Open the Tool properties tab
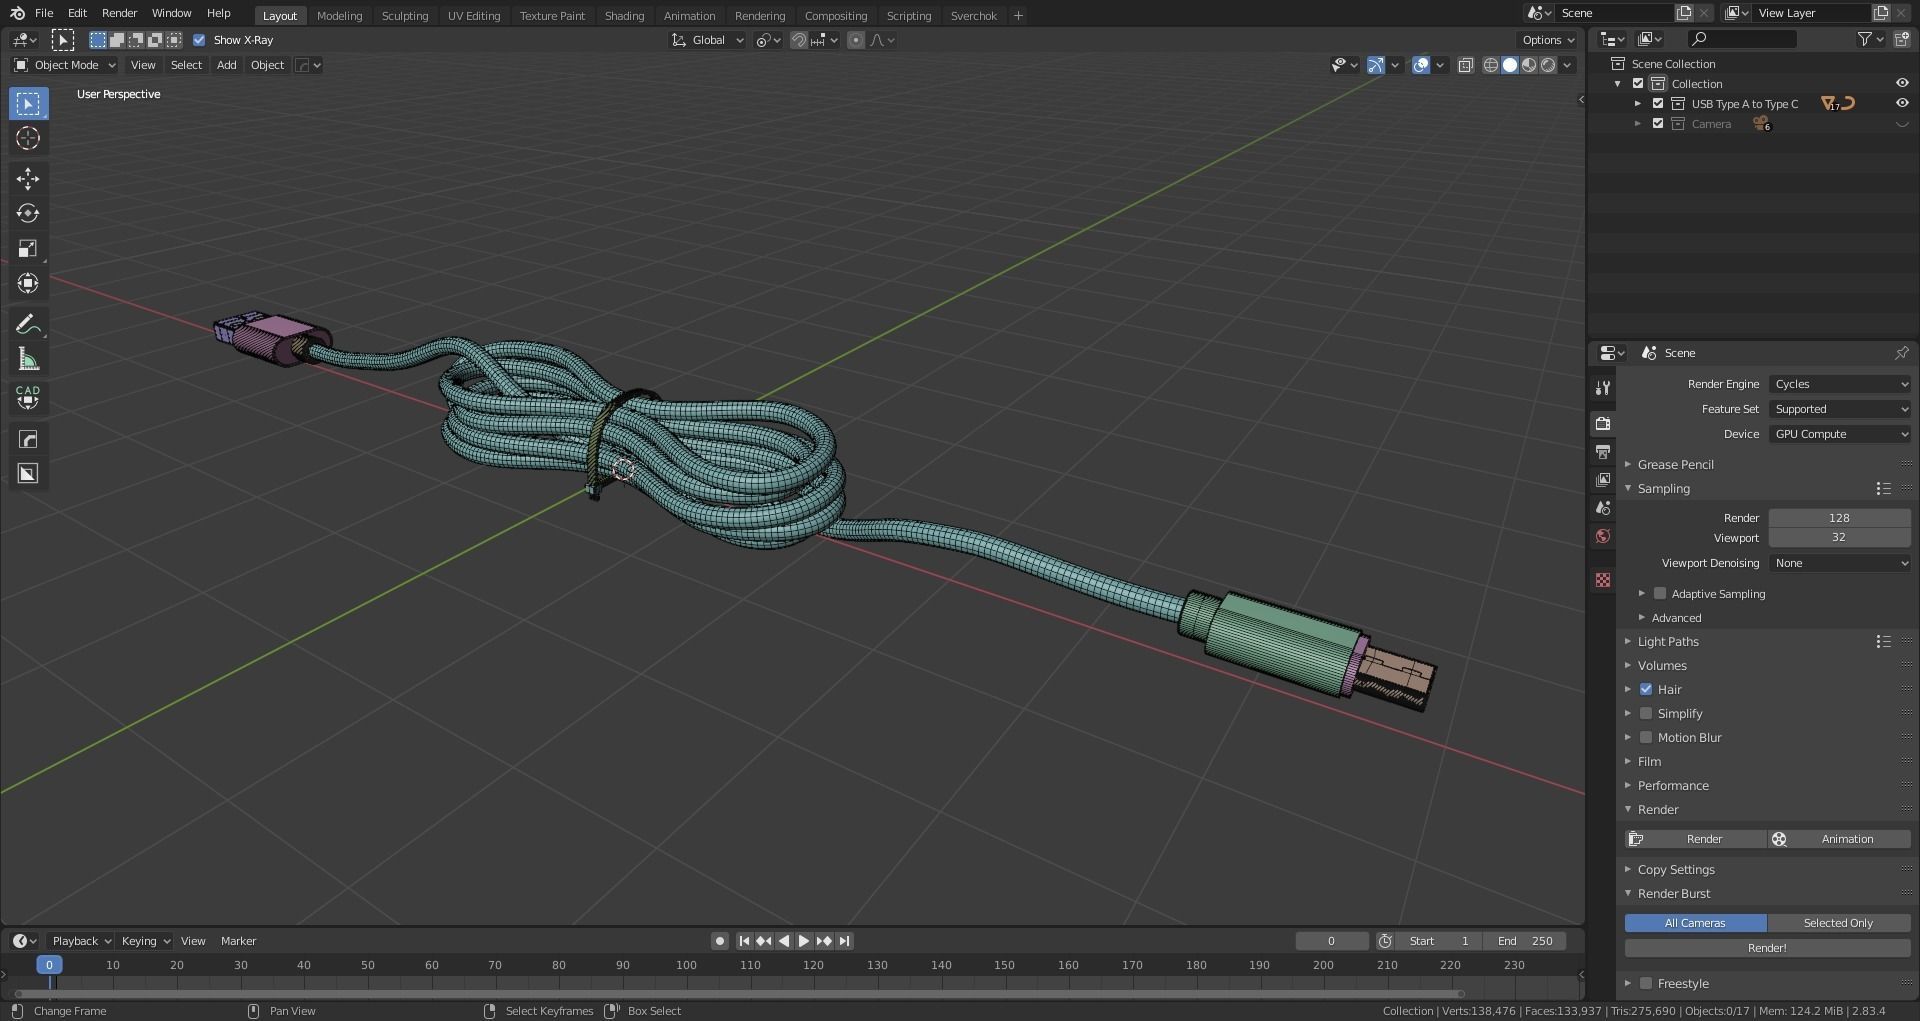 (x=1603, y=387)
